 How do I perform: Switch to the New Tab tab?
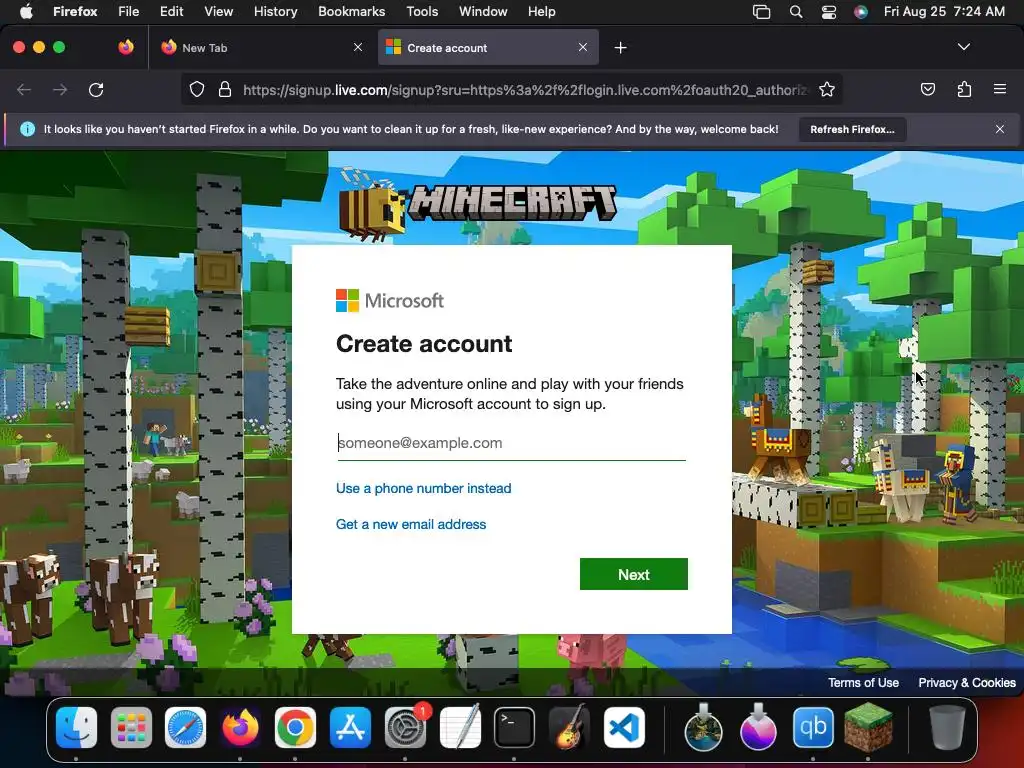[x=262, y=48]
